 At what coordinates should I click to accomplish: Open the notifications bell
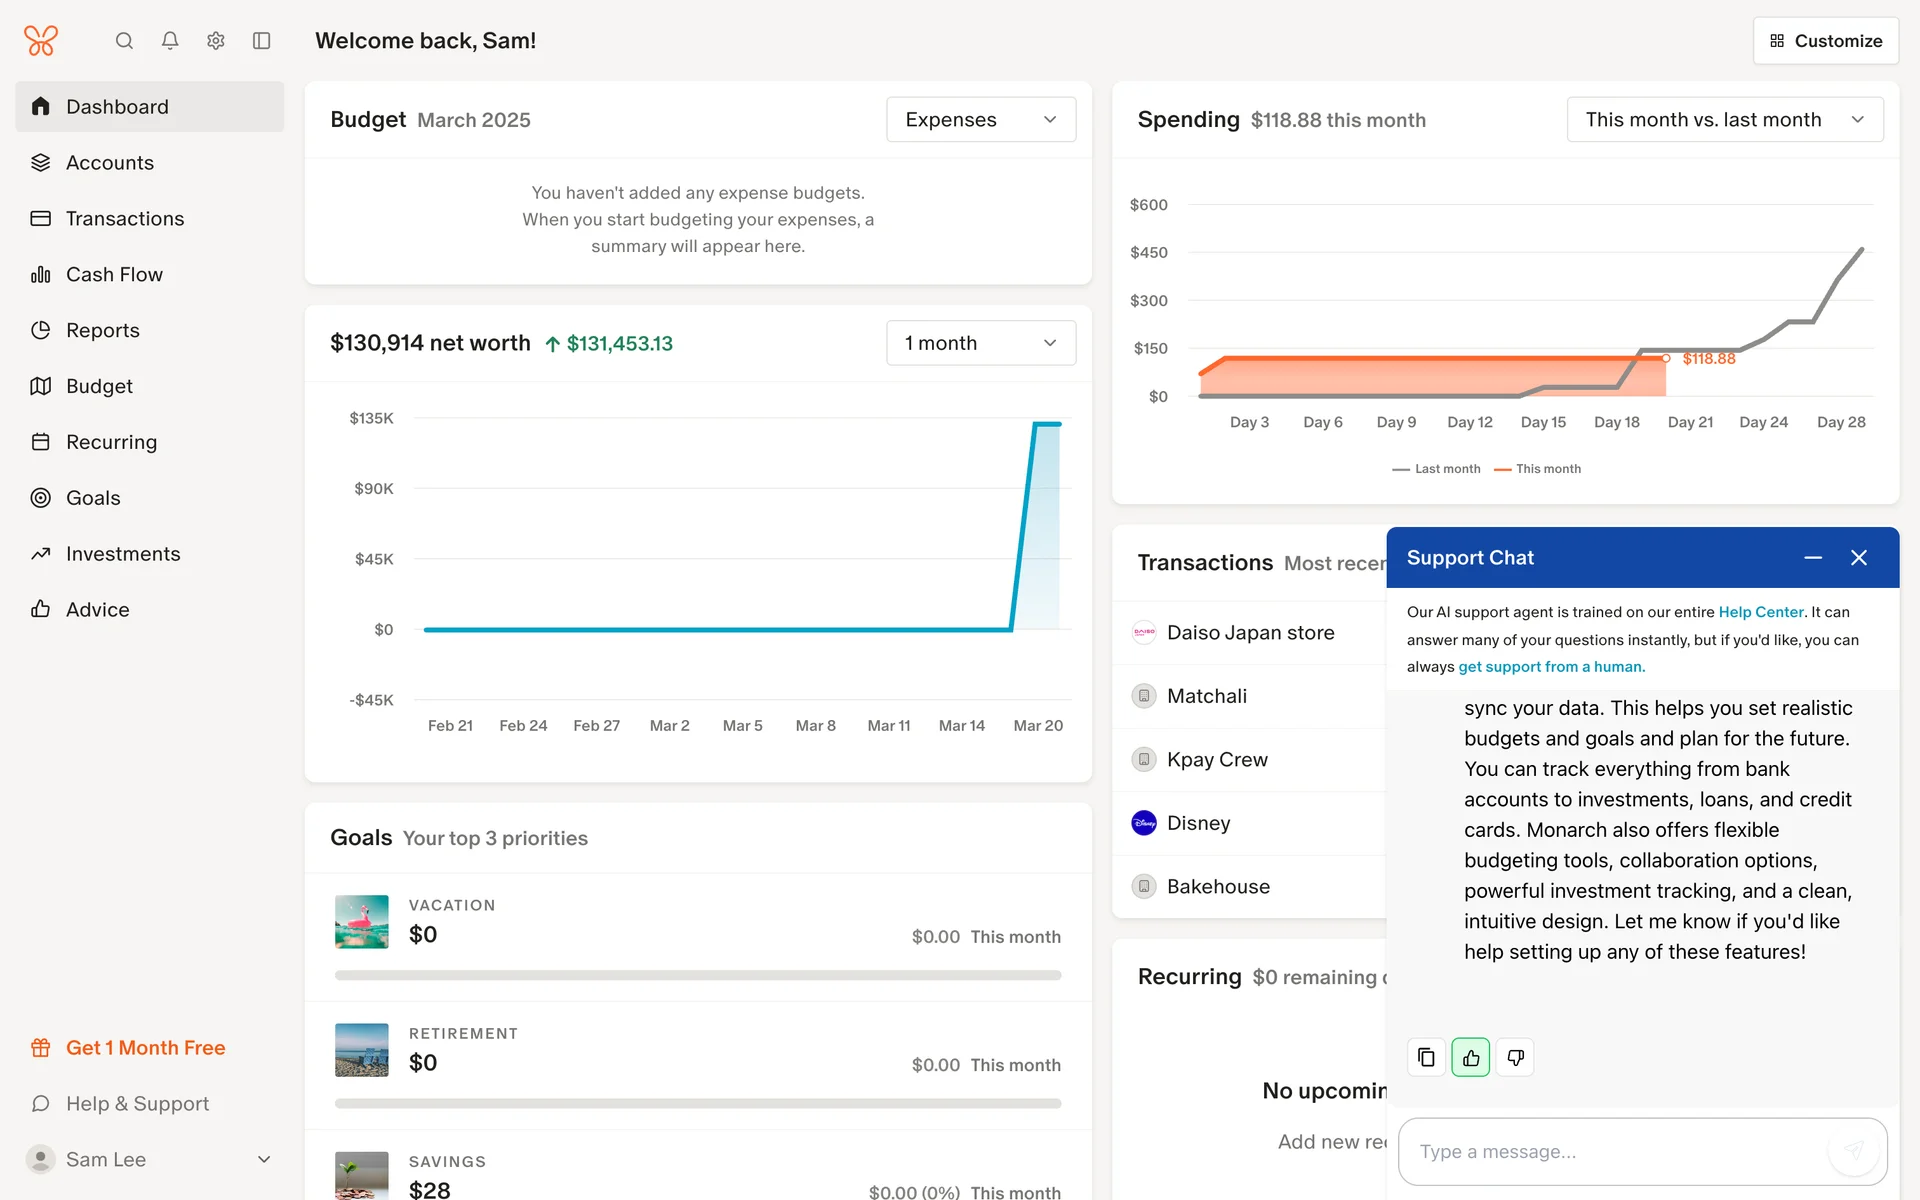click(170, 41)
